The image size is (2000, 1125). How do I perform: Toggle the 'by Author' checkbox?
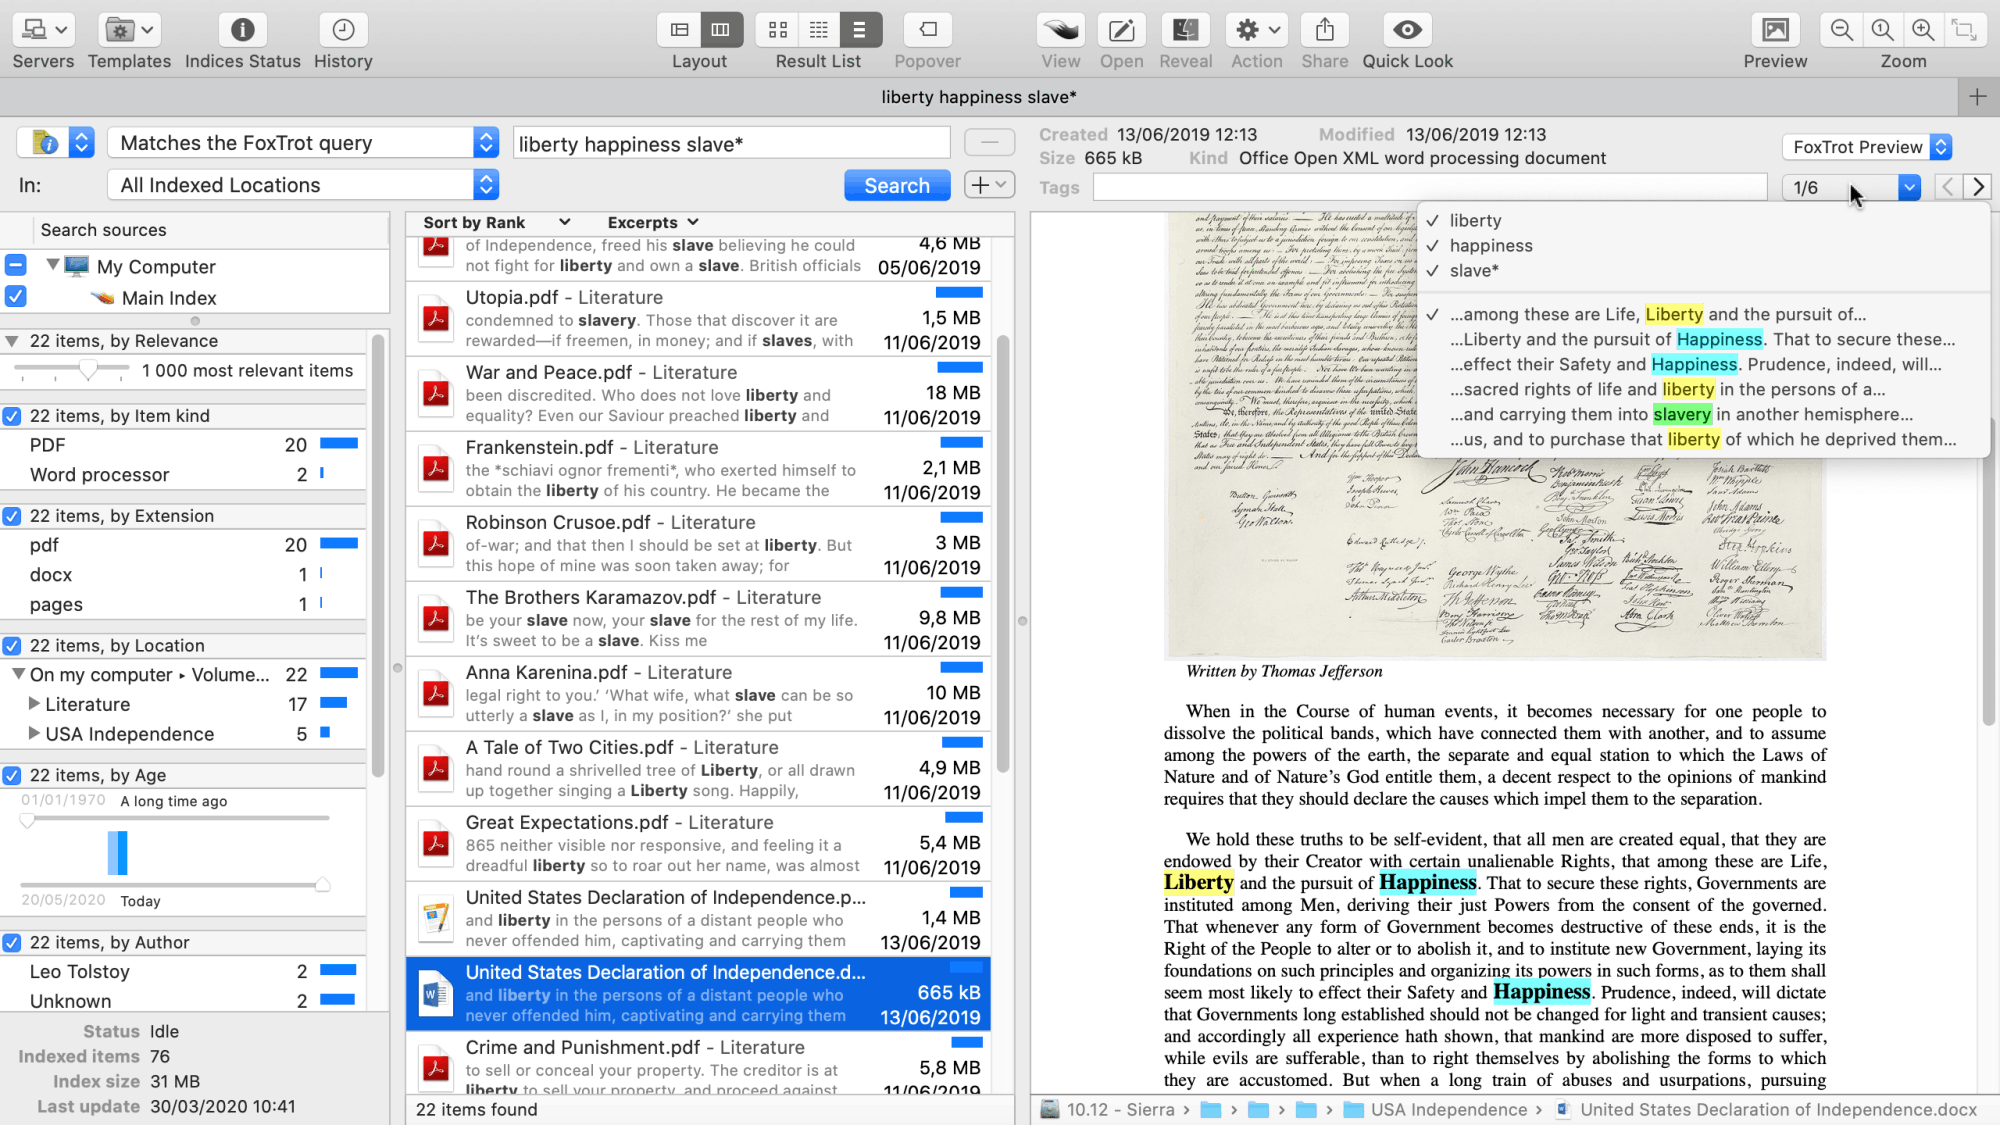point(12,942)
